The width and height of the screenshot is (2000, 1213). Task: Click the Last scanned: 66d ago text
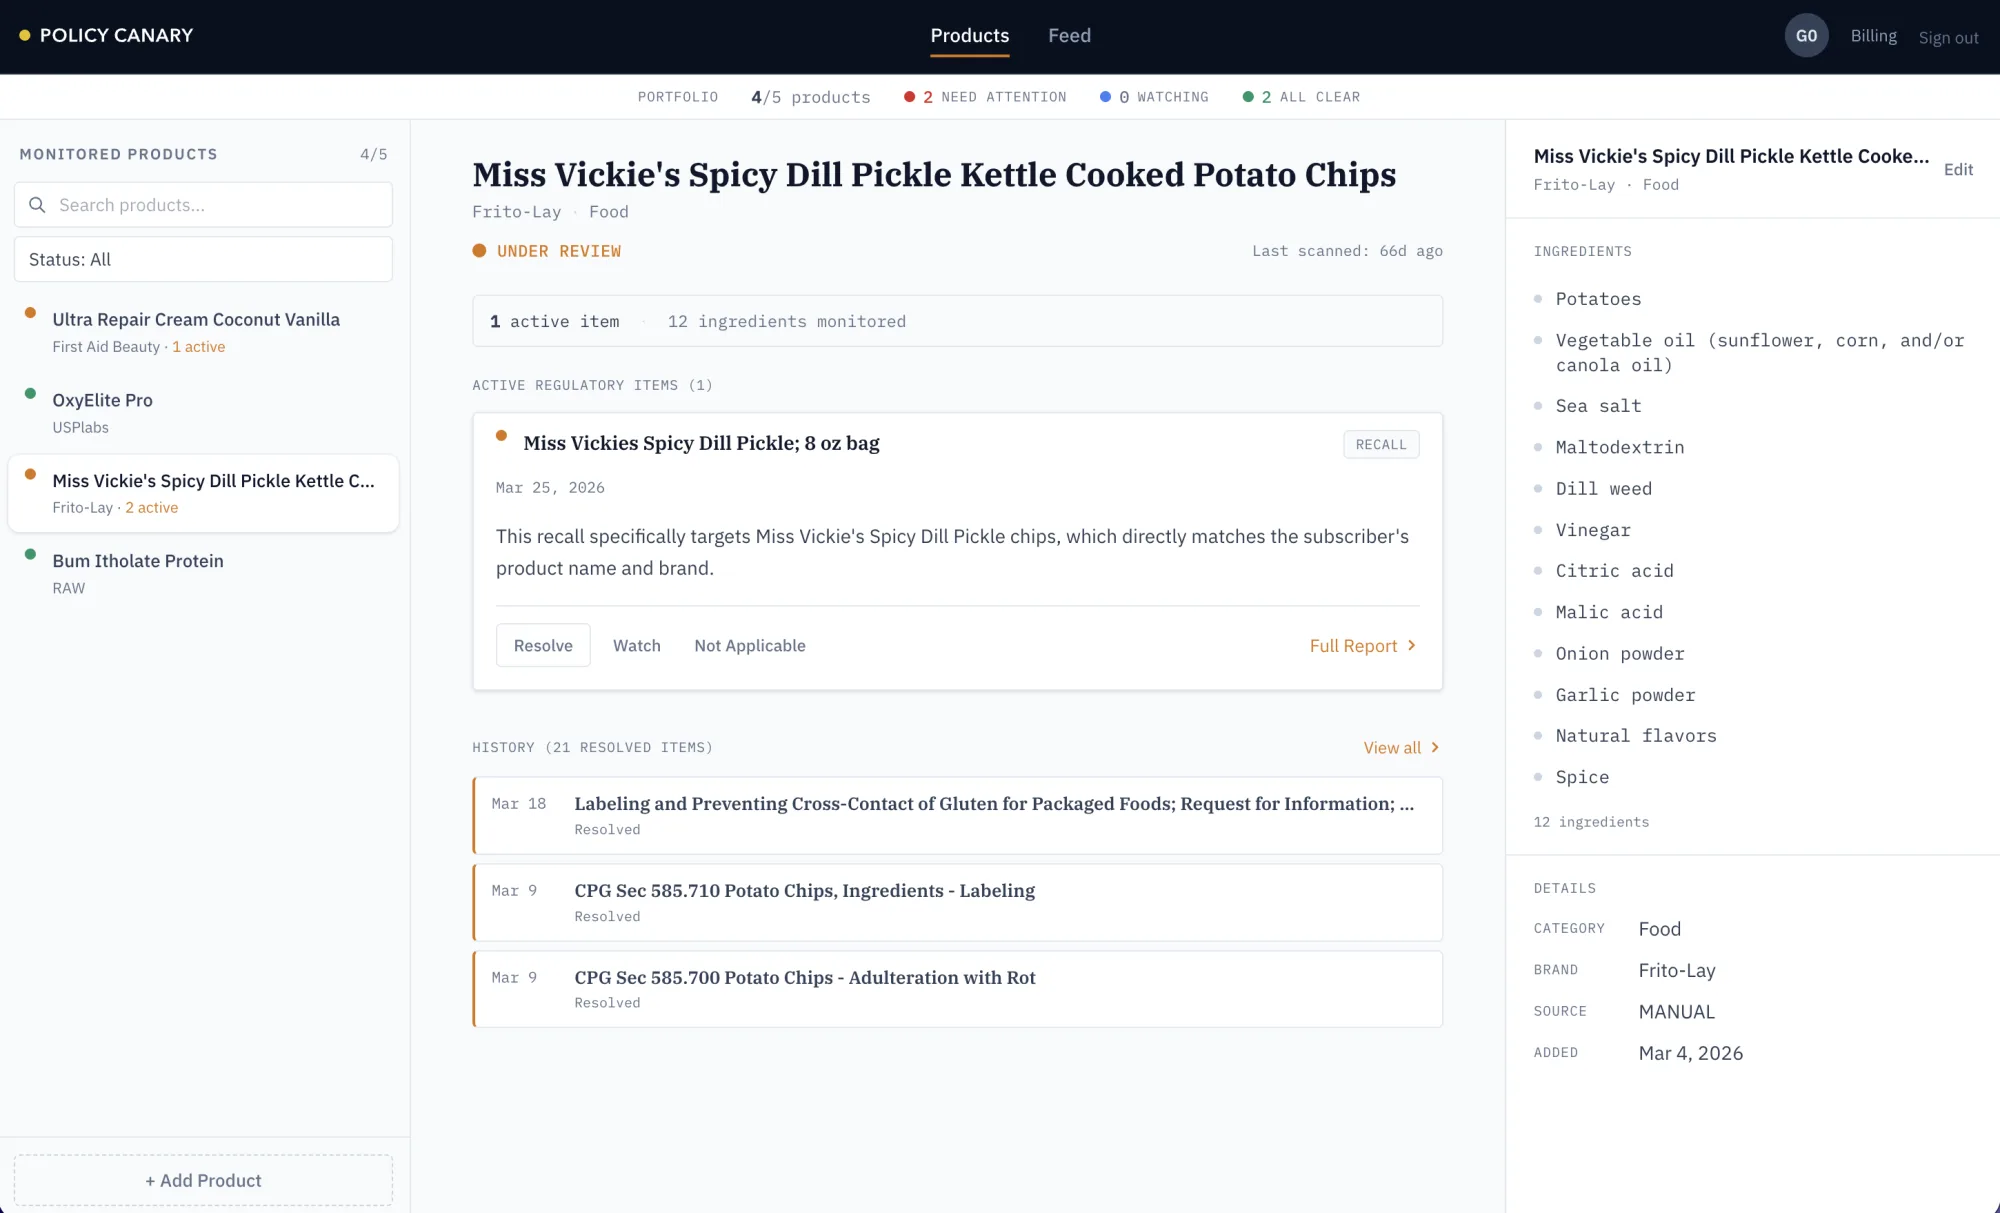pyautogui.click(x=1347, y=251)
